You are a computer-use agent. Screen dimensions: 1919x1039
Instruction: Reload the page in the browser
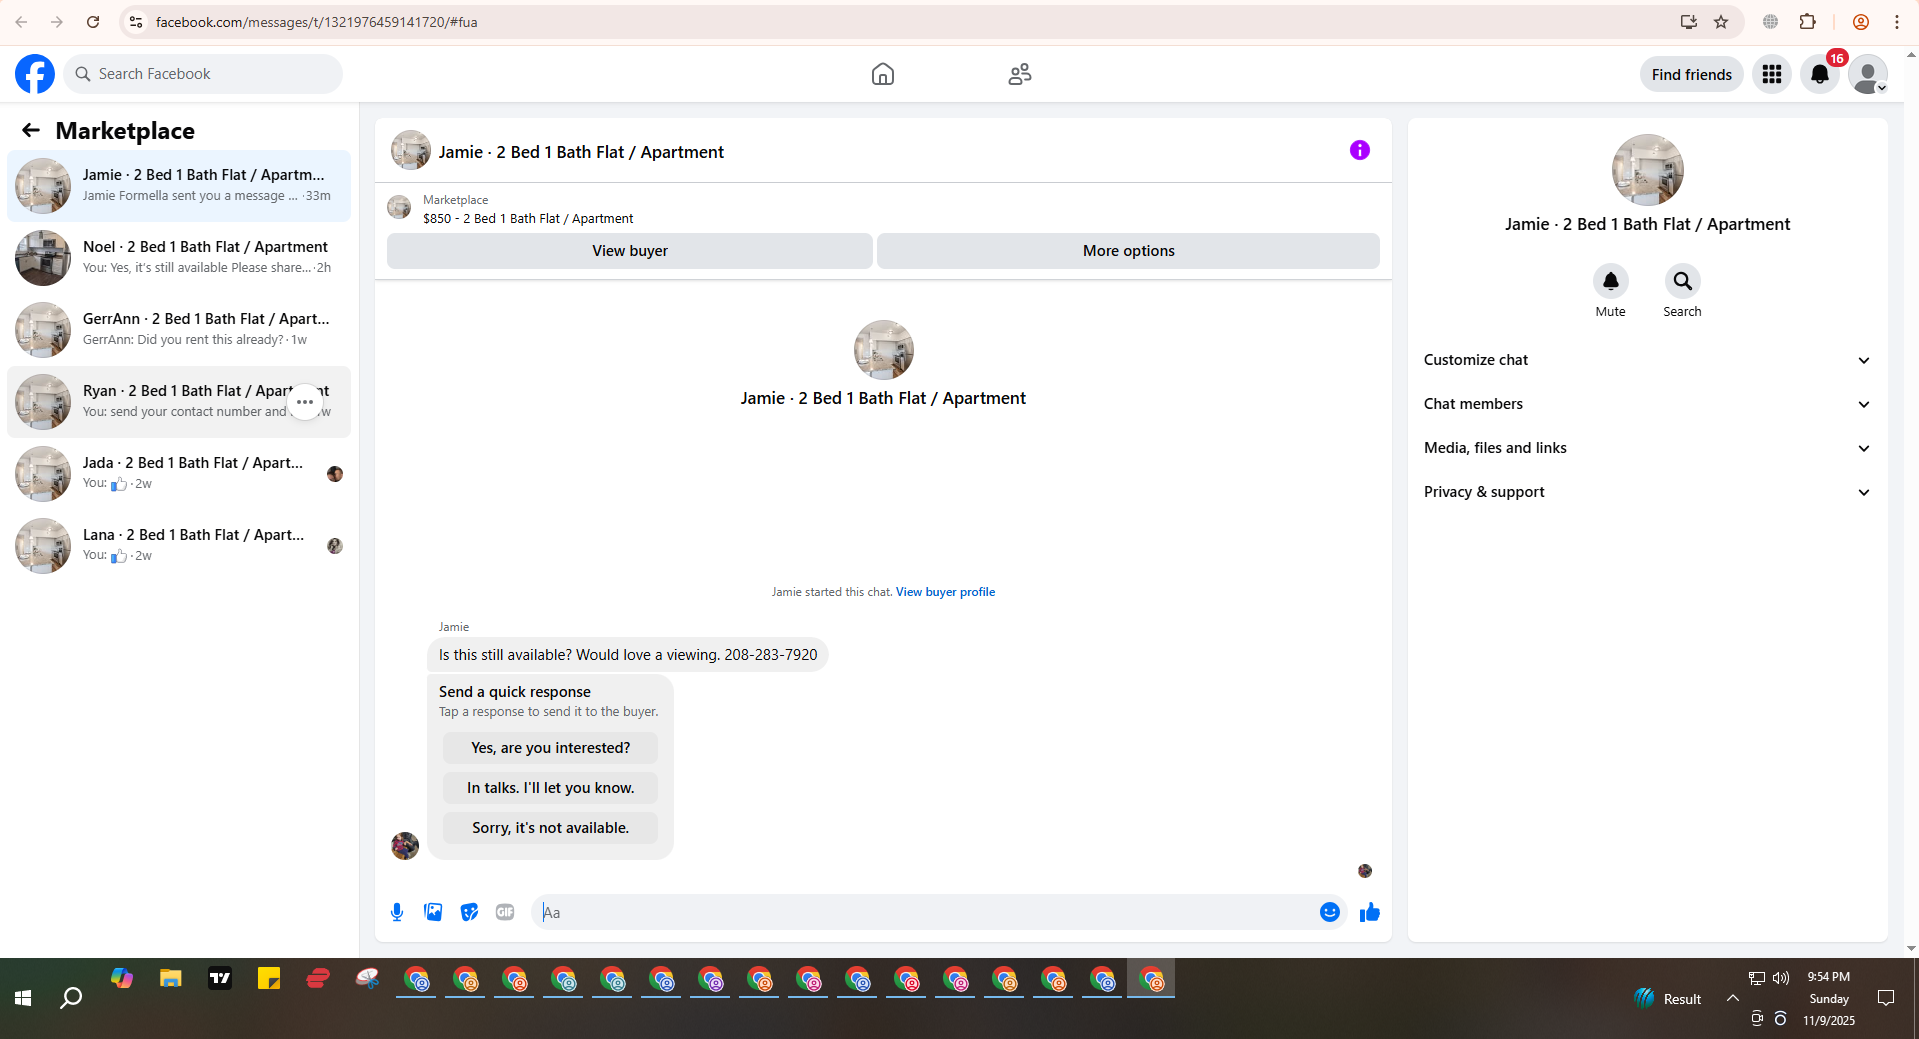pos(93,22)
